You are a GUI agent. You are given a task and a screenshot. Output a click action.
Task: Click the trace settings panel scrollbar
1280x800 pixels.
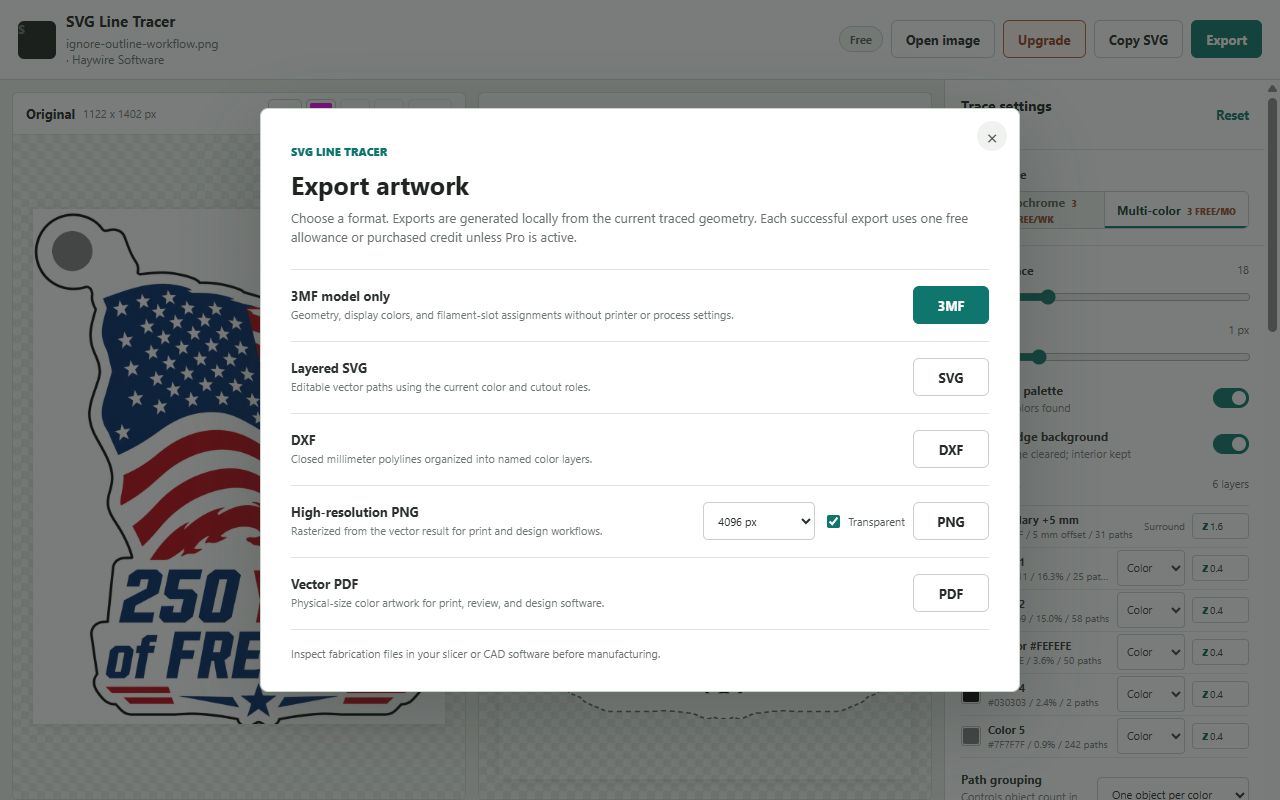point(1272,214)
